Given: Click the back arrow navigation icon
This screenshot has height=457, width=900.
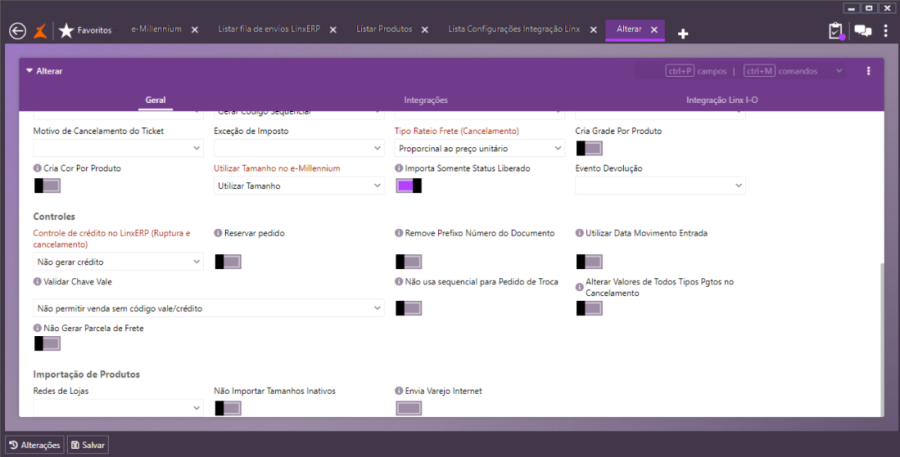Looking at the screenshot, I should 18,30.
